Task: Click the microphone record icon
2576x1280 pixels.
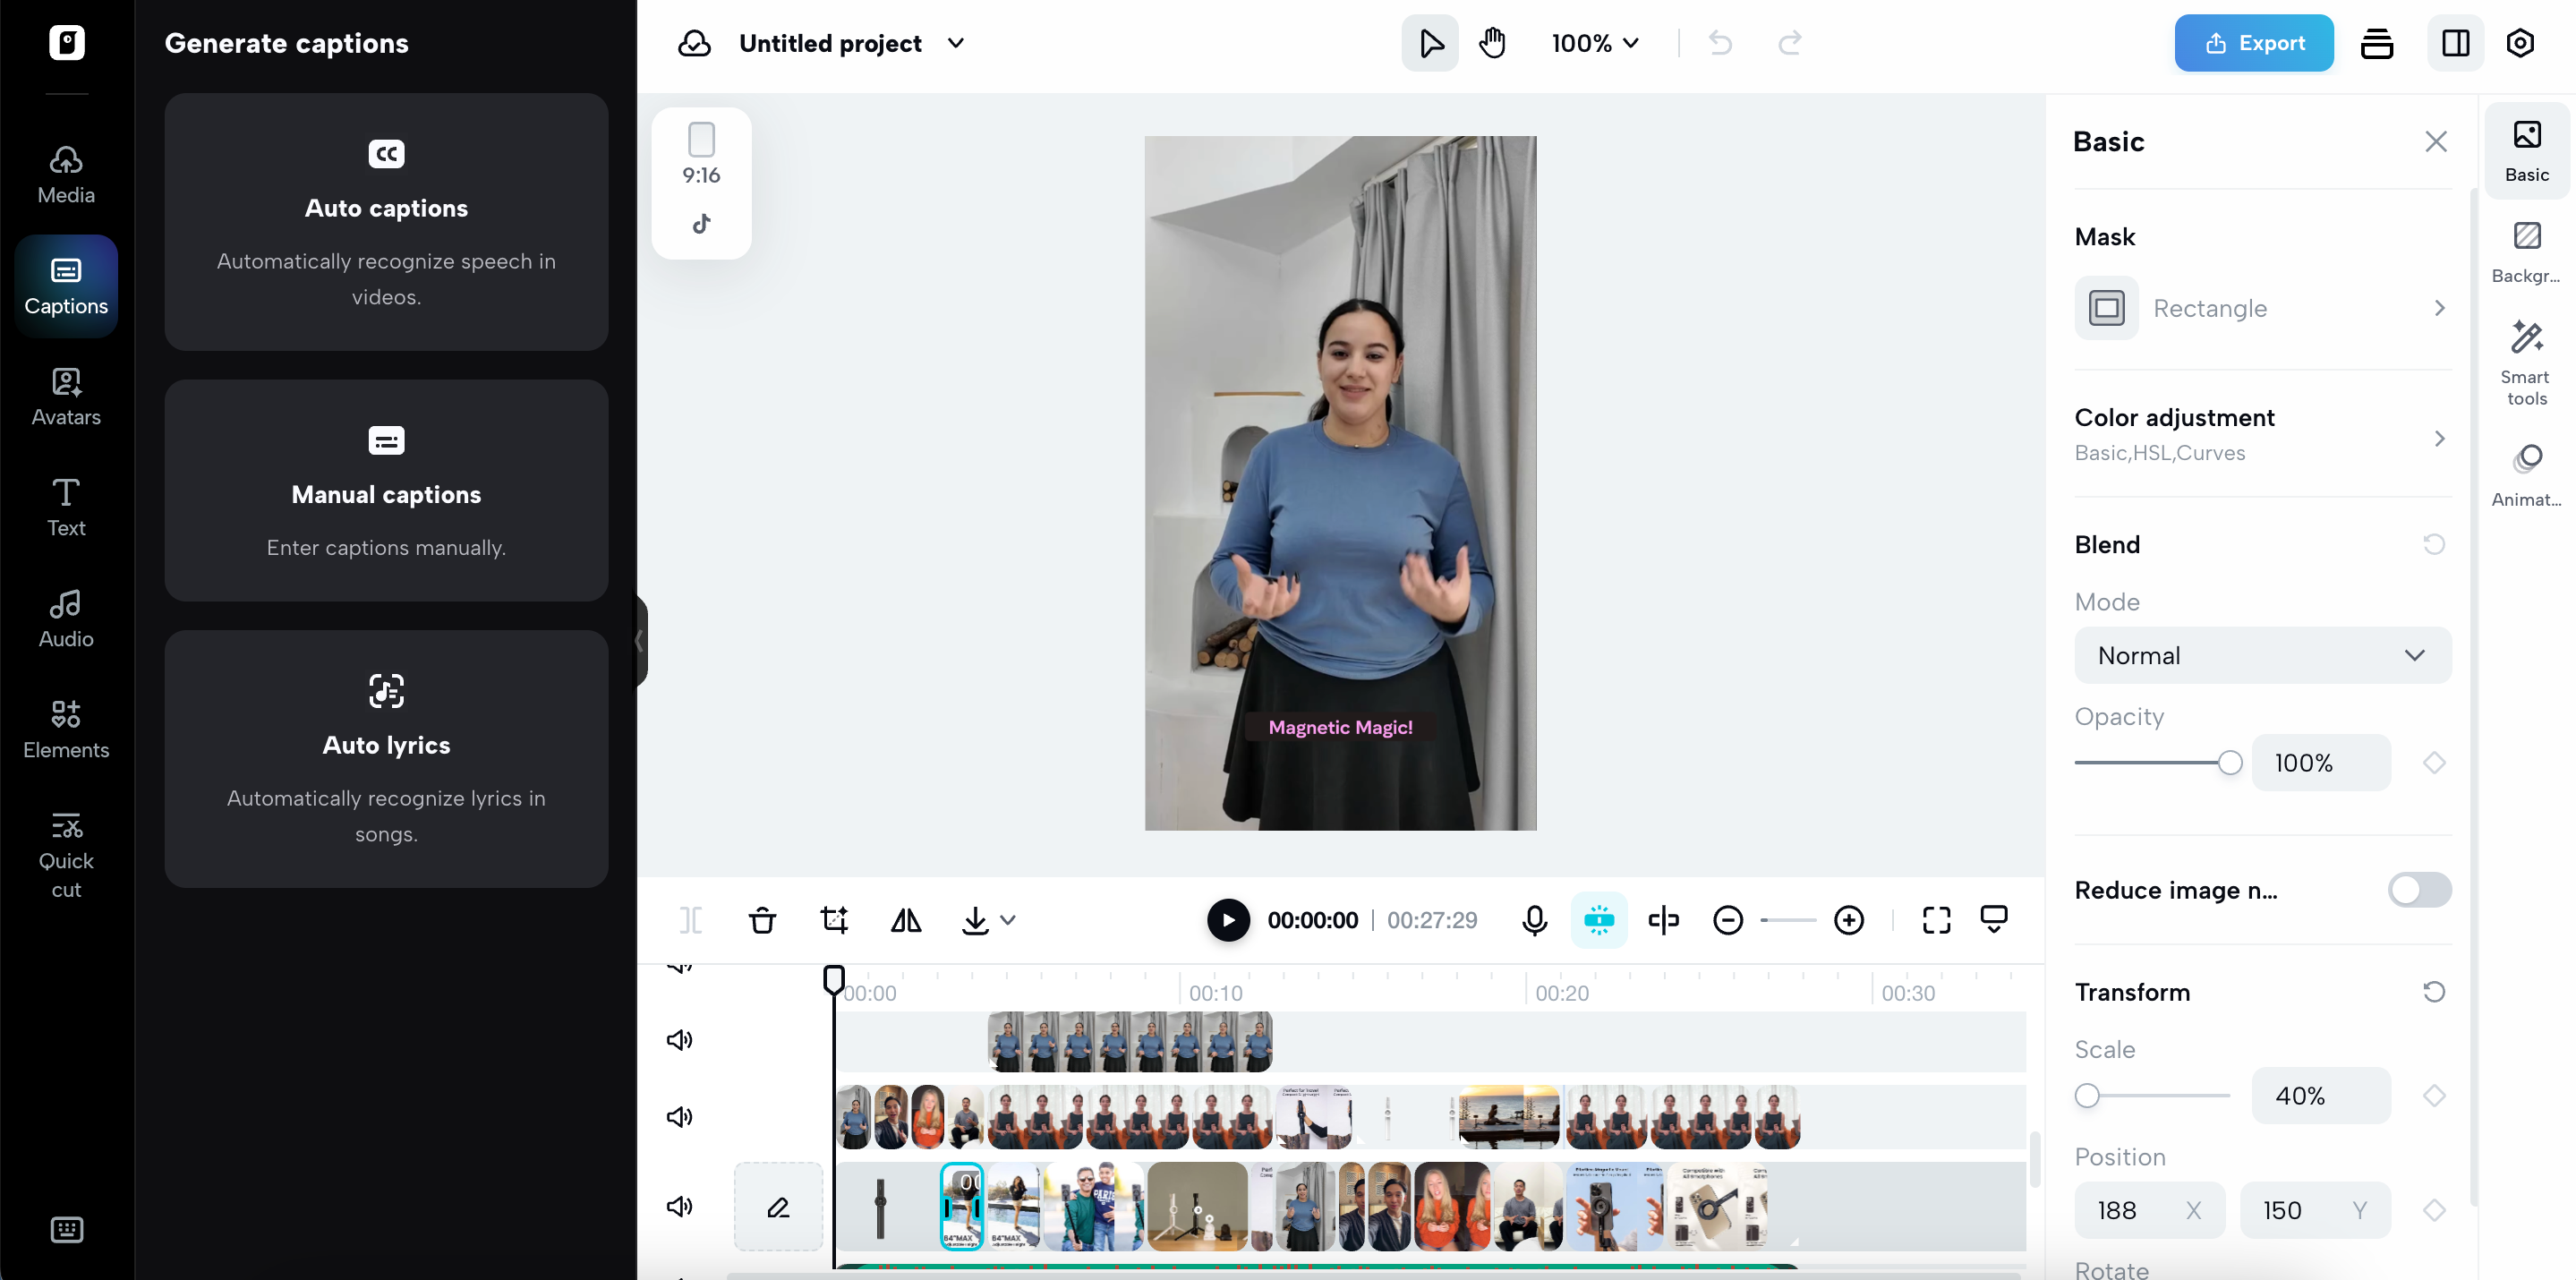Action: pos(1534,920)
